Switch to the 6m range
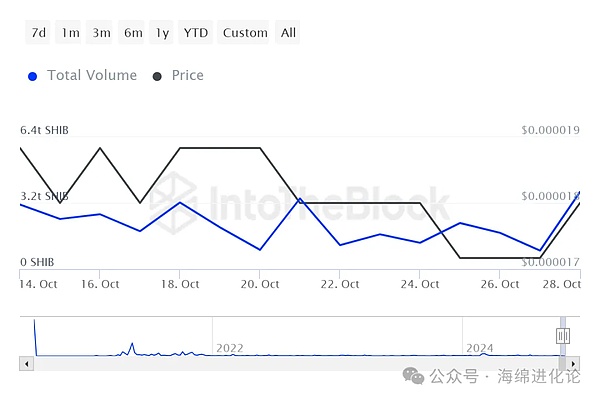600x400 pixels. tap(132, 33)
